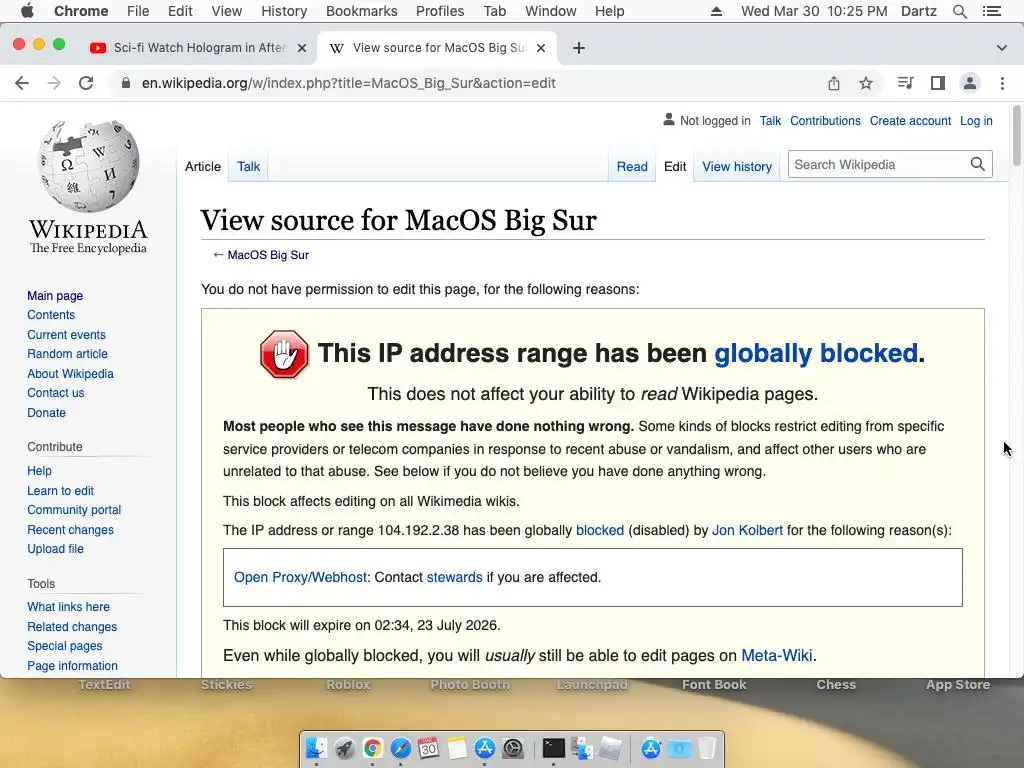The width and height of the screenshot is (1024, 768).
Task: Open System Preferences from the Dock
Action: pyautogui.click(x=513, y=748)
